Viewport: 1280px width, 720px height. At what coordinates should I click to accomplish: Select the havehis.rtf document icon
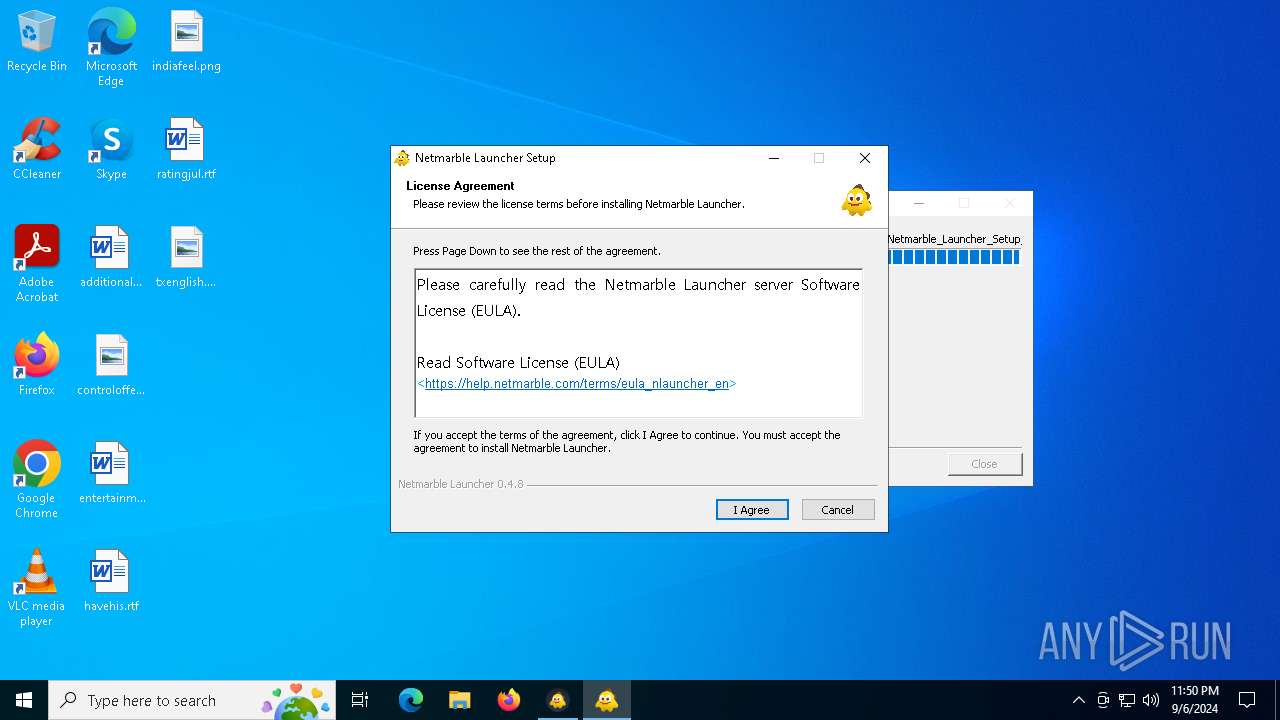(x=111, y=582)
